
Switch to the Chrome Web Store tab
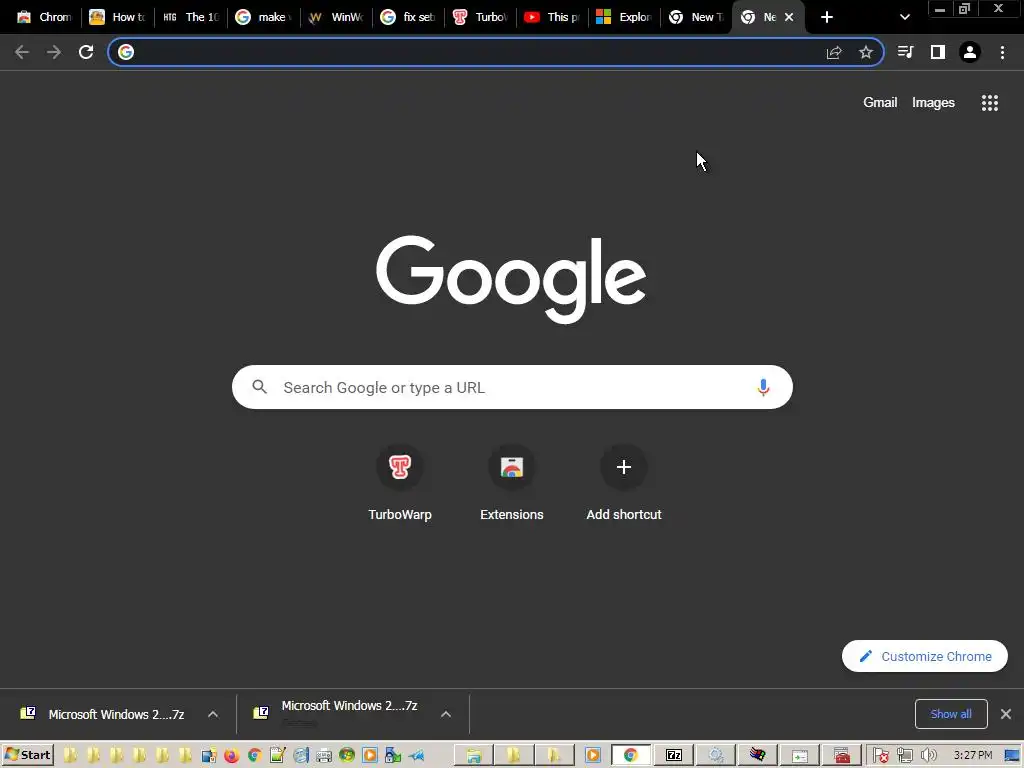(x=44, y=17)
